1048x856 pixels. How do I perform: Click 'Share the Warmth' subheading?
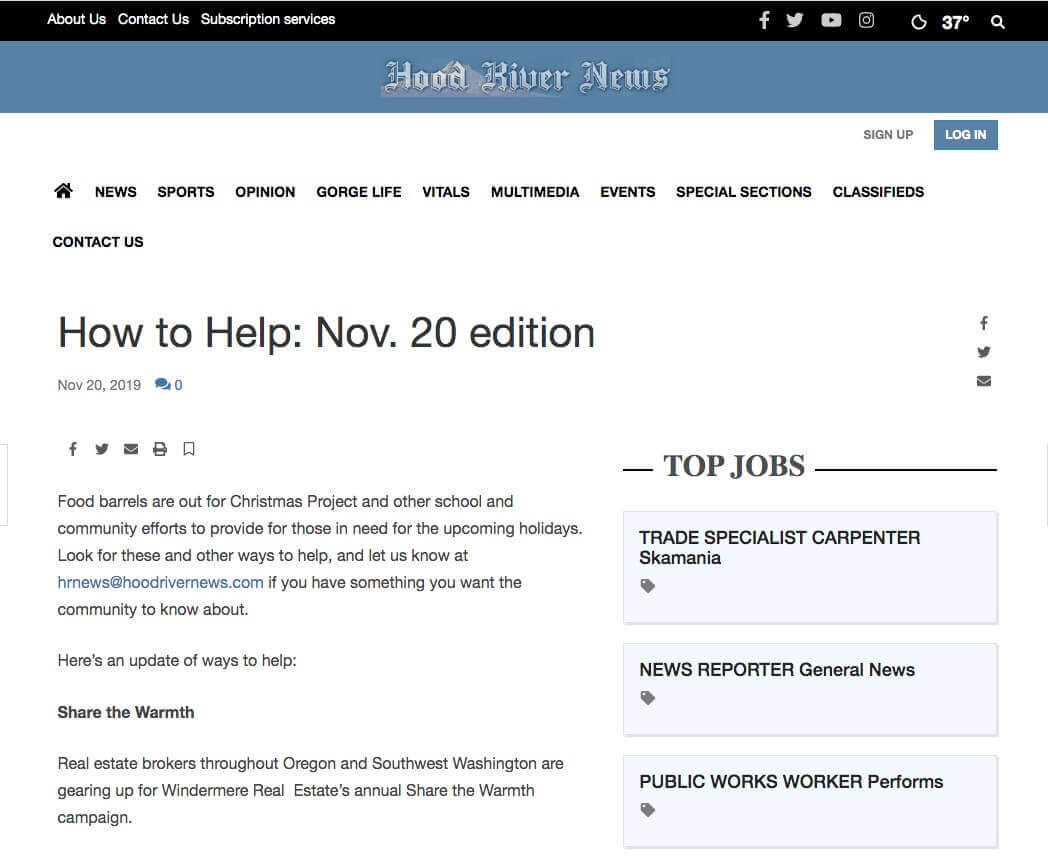click(x=126, y=712)
